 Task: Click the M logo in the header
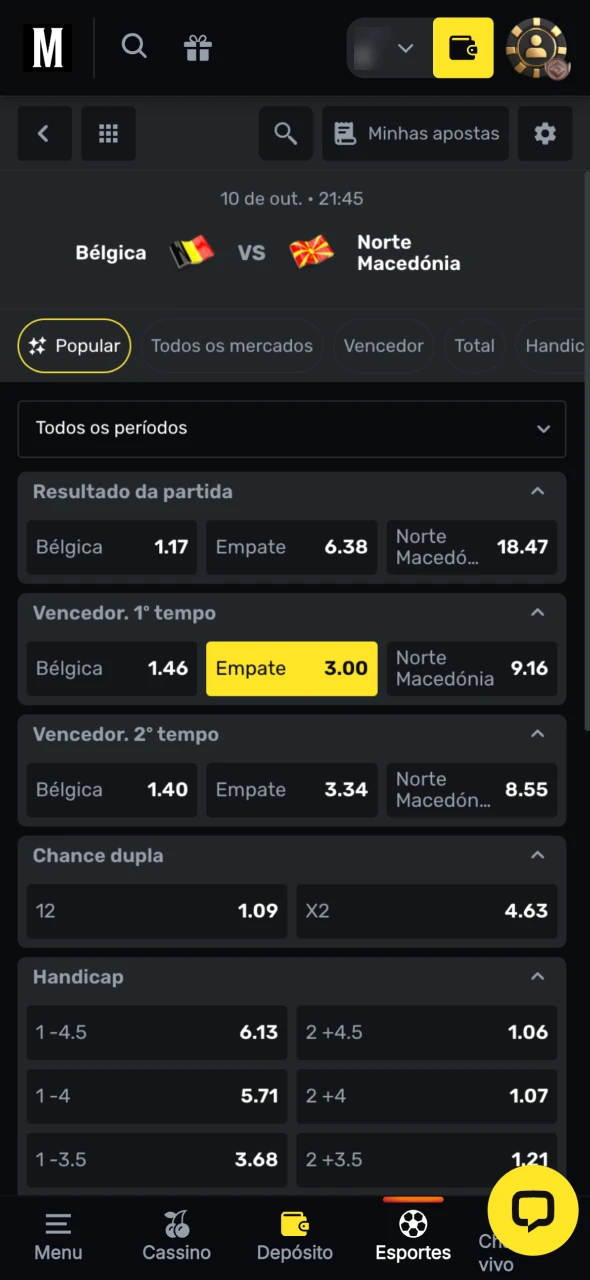pyautogui.click(x=47, y=47)
